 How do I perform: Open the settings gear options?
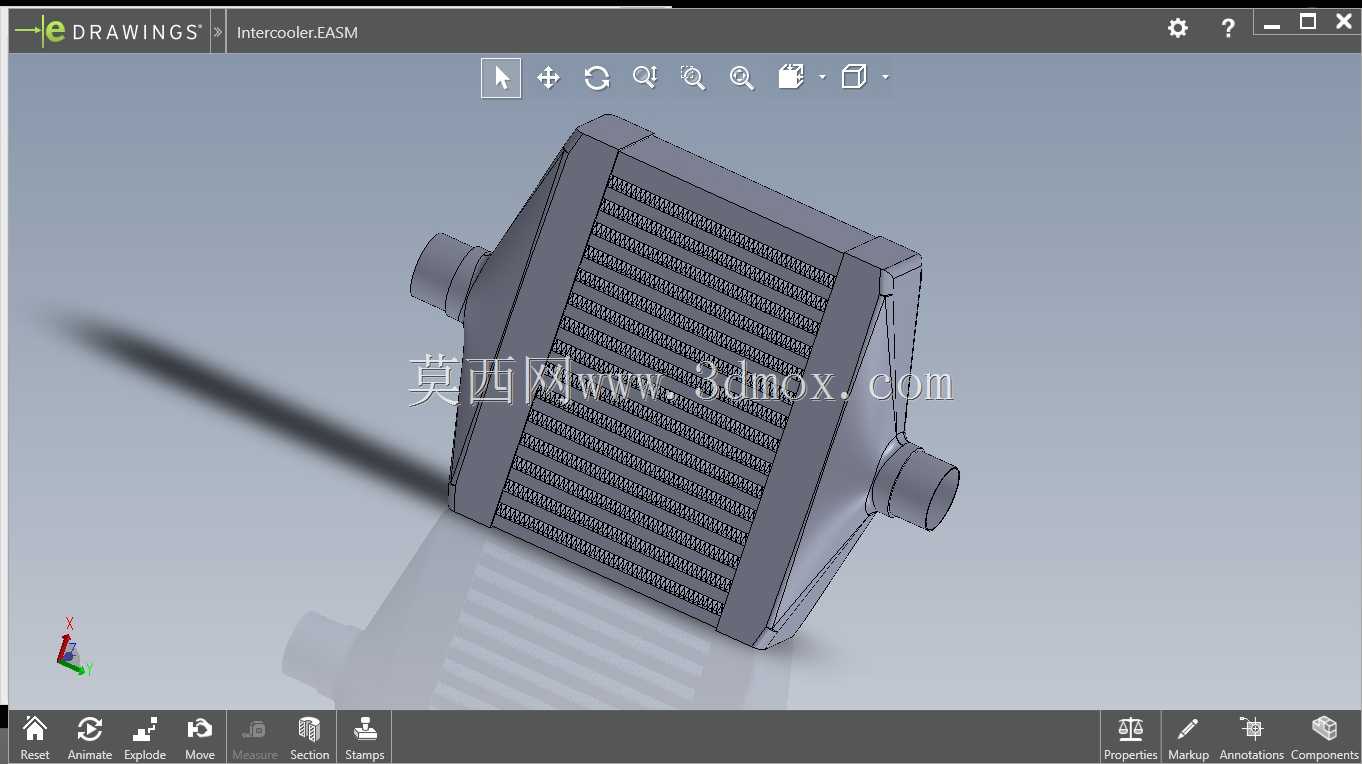click(x=1178, y=28)
